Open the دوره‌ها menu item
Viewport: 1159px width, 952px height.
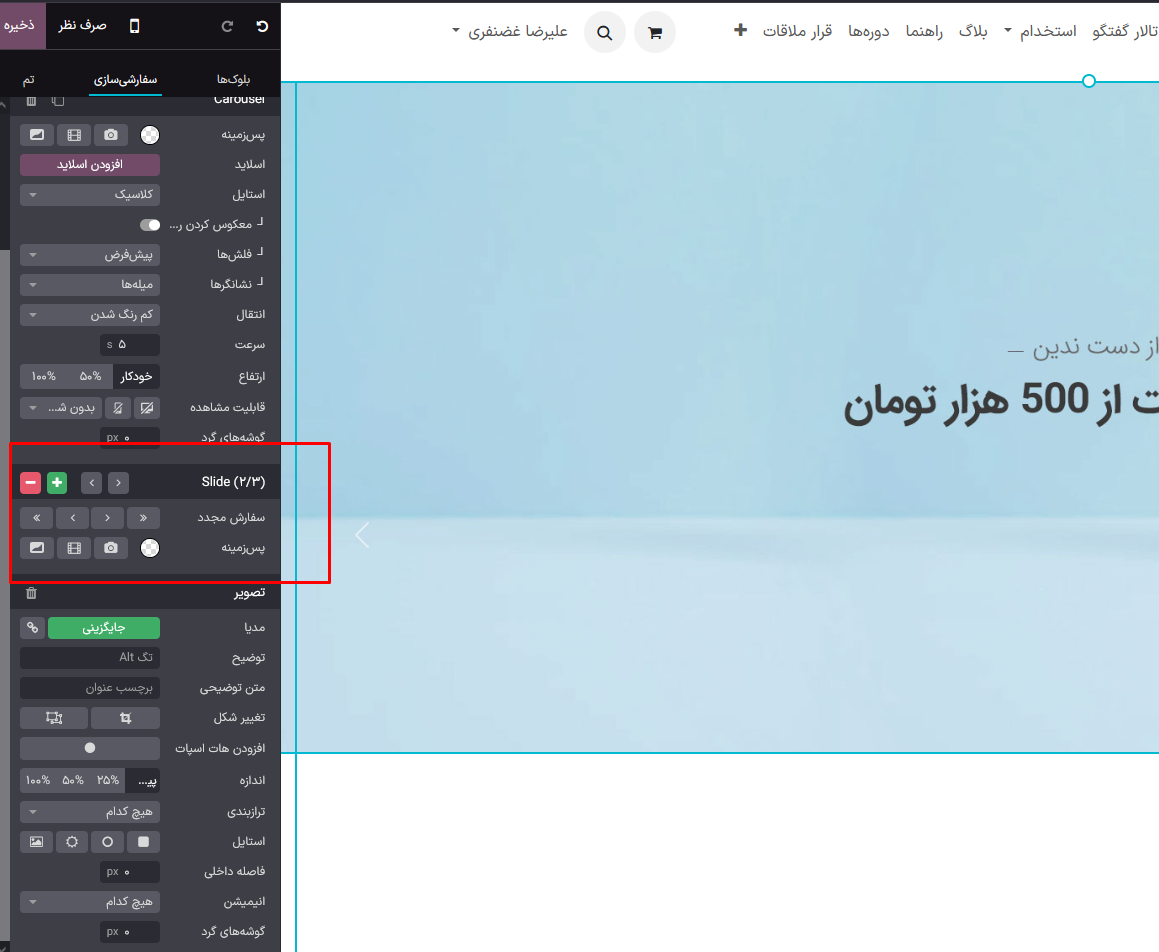pyautogui.click(x=869, y=31)
